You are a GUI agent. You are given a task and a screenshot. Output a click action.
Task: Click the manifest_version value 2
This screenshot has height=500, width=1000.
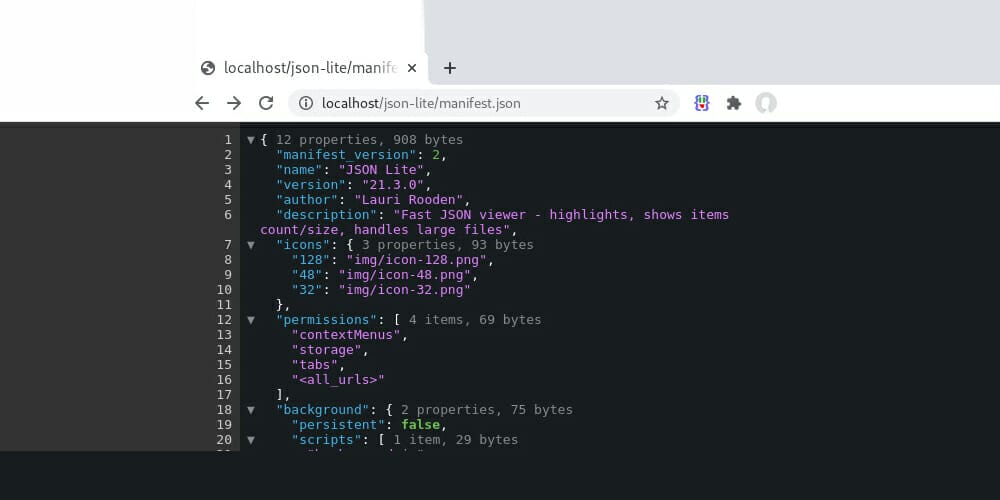436,155
